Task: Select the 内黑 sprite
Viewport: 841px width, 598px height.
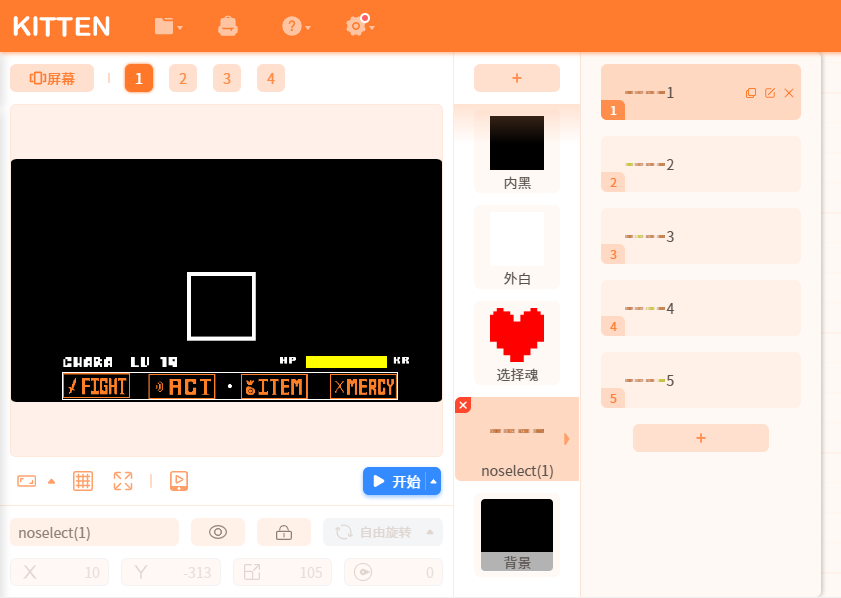Action: [517, 151]
